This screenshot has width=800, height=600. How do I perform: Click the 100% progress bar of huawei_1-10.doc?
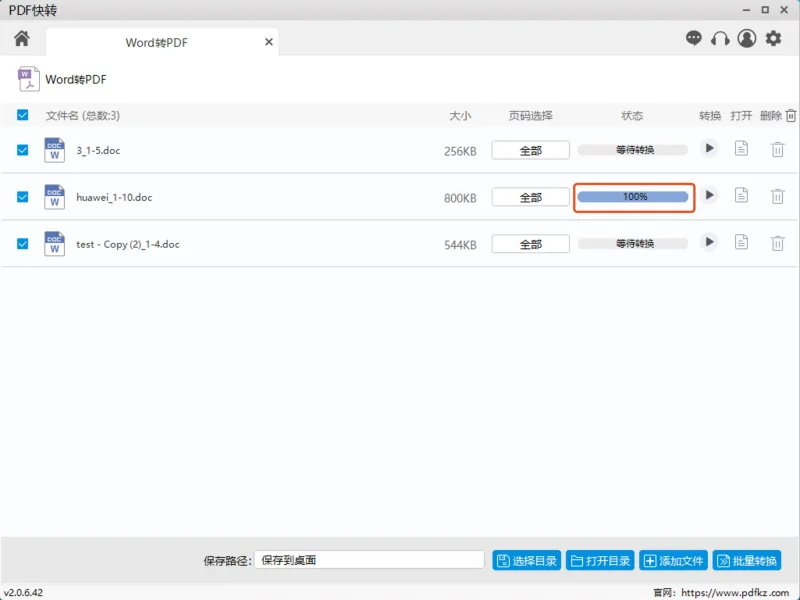coord(633,197)
